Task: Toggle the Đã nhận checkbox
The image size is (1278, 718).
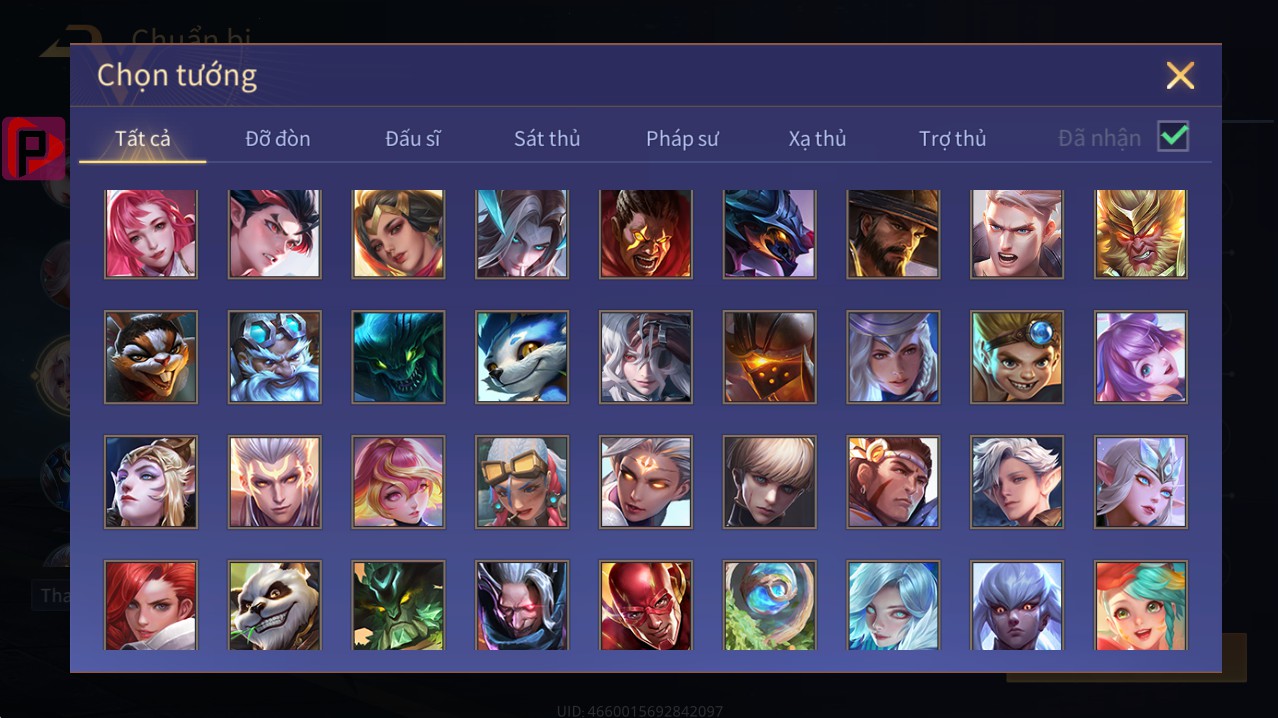Action: click(1173, 136)
